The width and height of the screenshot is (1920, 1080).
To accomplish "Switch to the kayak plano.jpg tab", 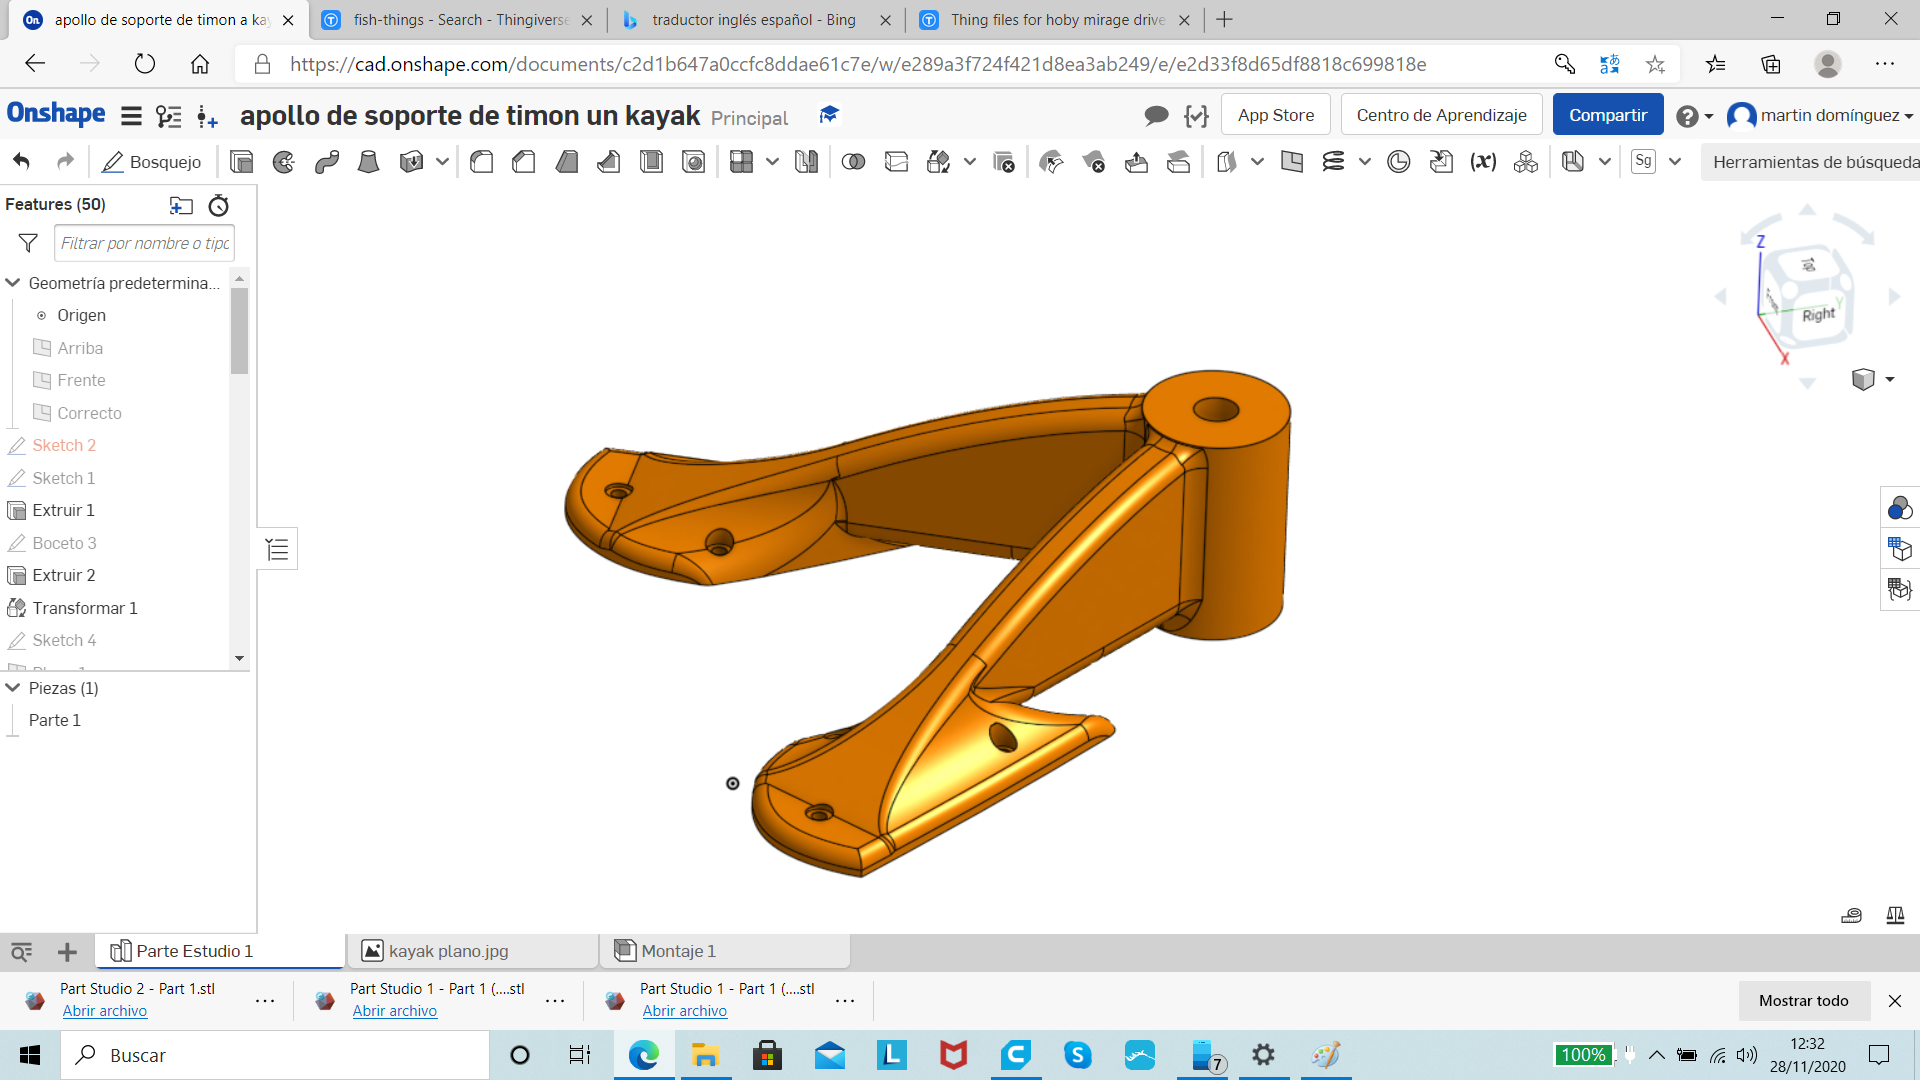I will [x=472, y=951].
